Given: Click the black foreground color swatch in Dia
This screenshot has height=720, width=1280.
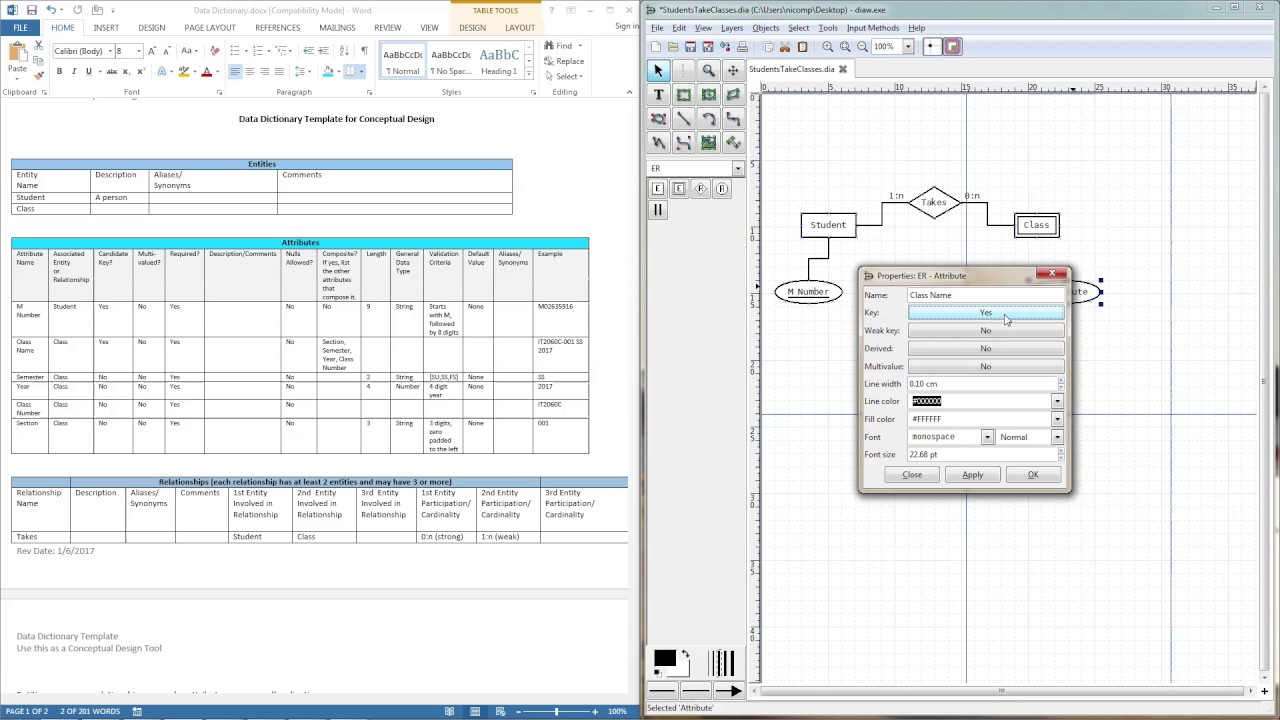Looking at the screenshot, I should click(x=664, y=660).
